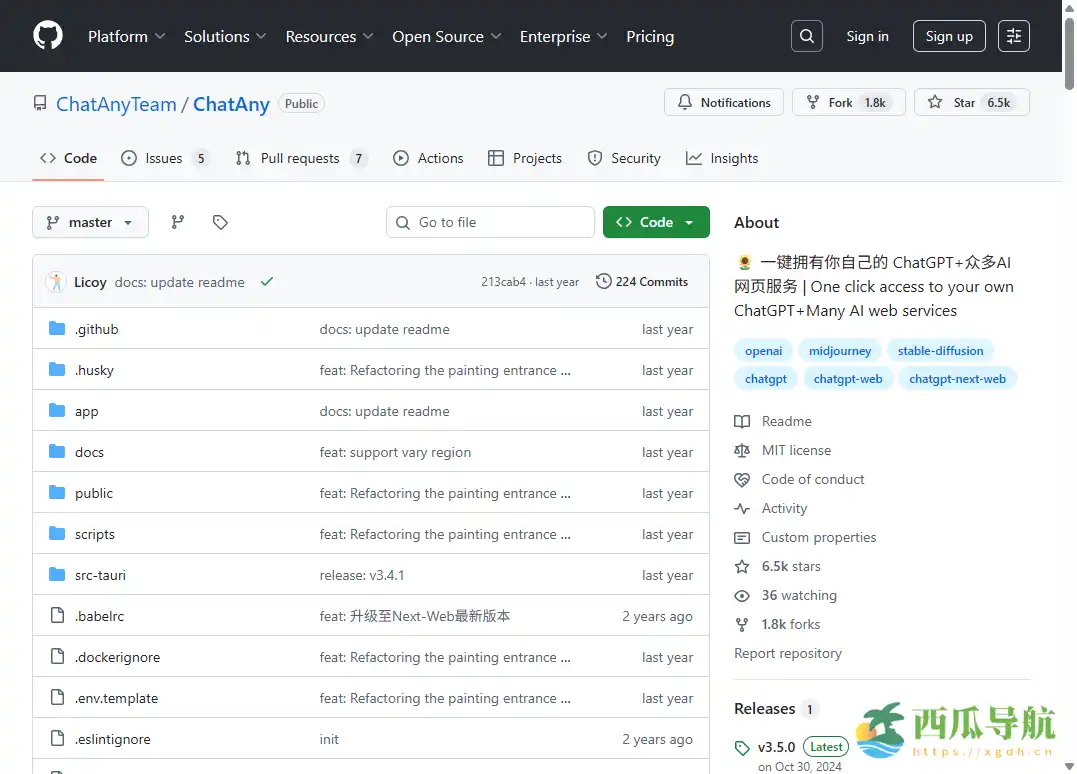1077x774 pixels.
Task: Toggle Notifications for the repository
Action: click(x=724, y=102)
